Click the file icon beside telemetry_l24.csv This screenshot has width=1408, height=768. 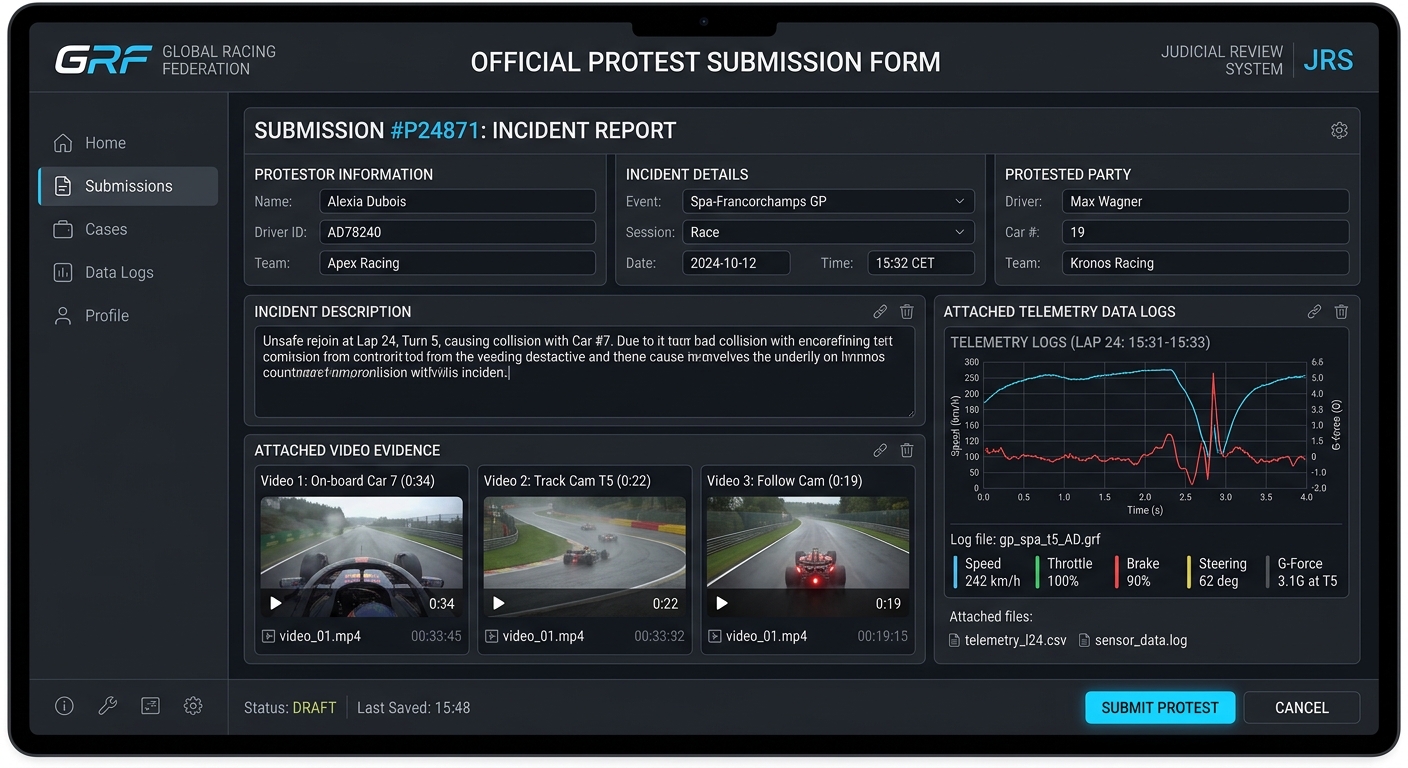[x=954, y=640]
